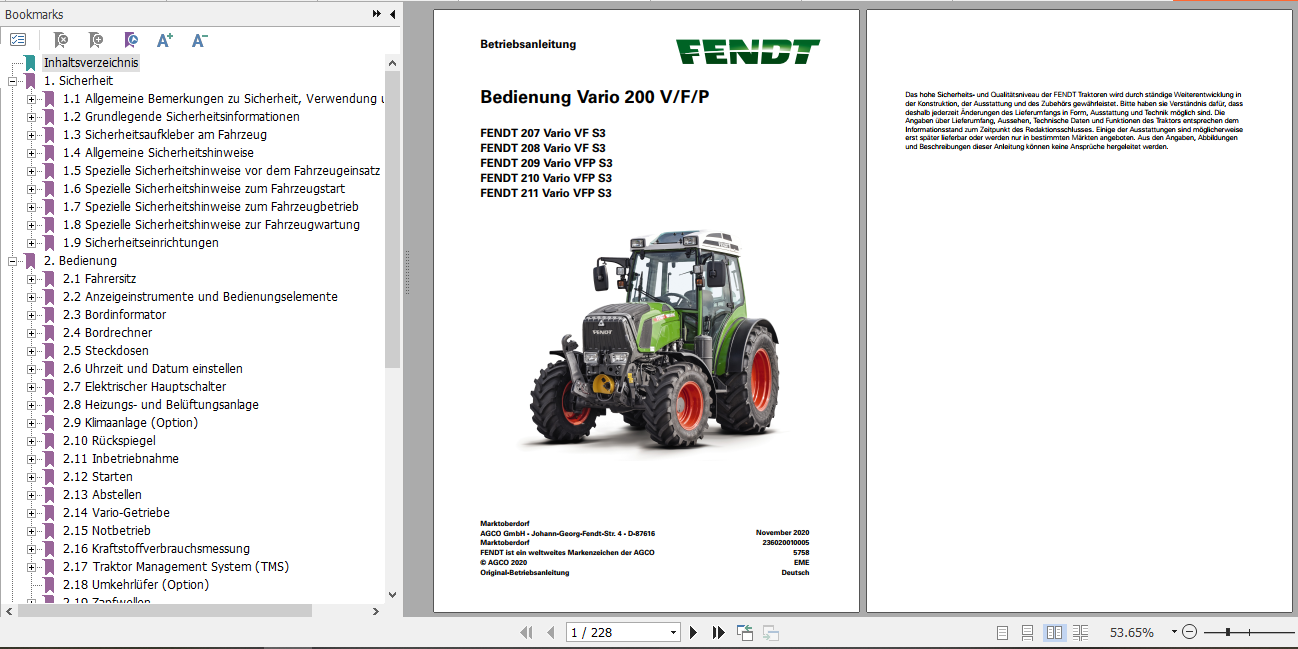1298x649 pixels.
Task: Toggle the two-page facing view
Action: 1054,632
